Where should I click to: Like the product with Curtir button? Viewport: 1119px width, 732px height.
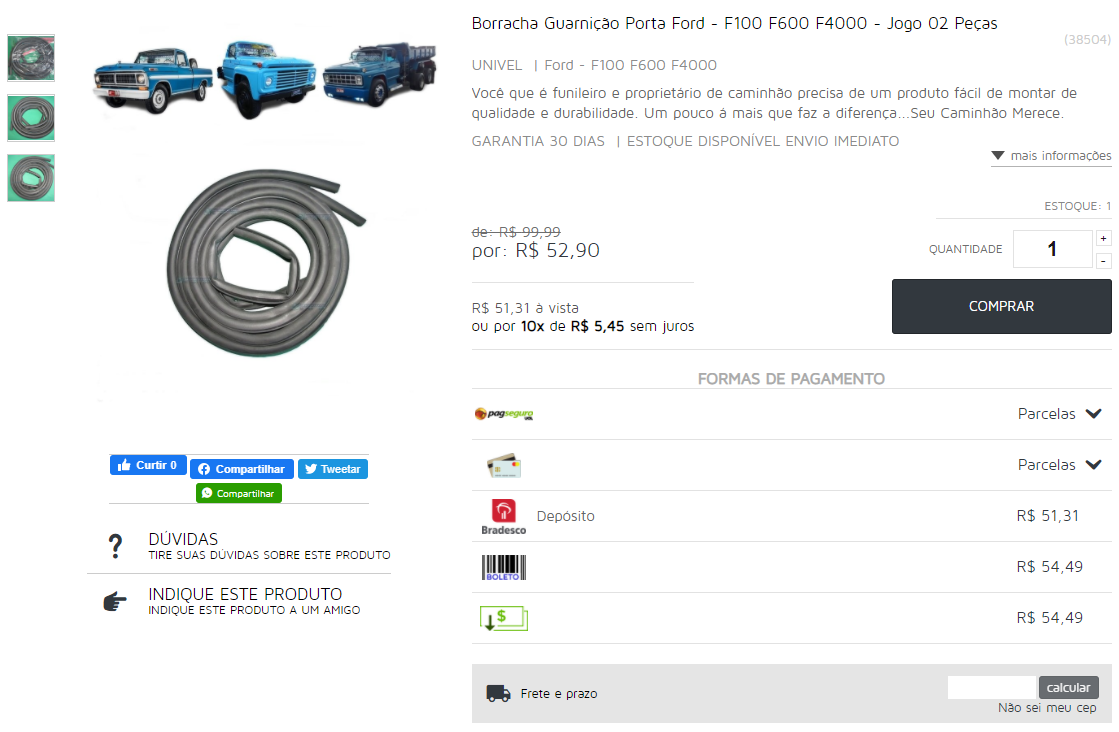(x=148, y=465)
